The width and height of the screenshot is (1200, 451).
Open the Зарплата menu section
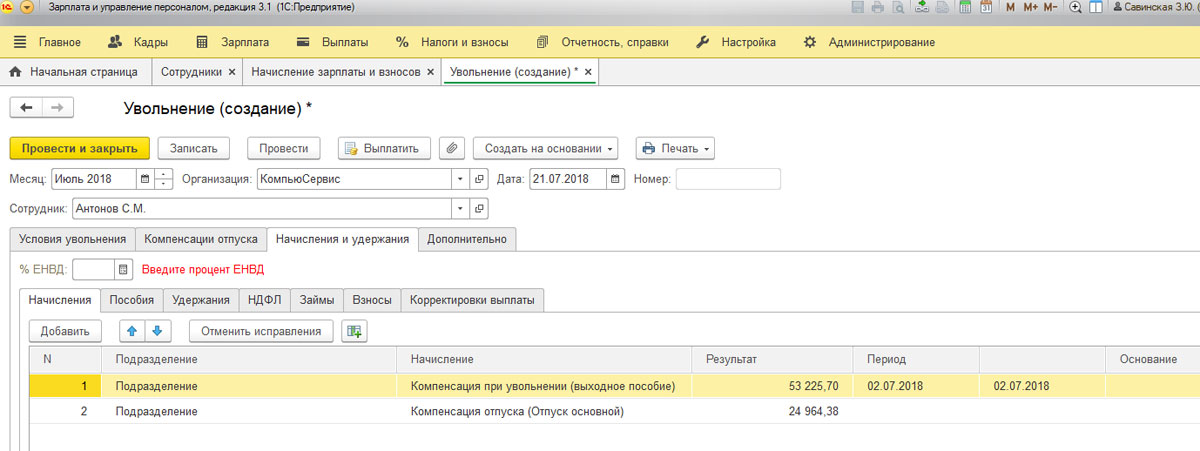coord(233,42)
